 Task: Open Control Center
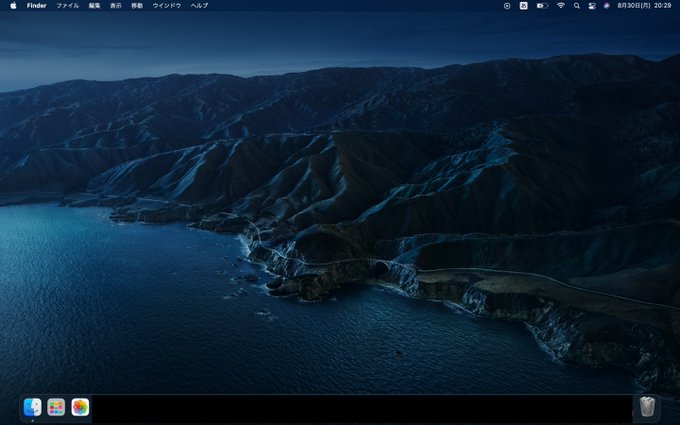[592, 6]
